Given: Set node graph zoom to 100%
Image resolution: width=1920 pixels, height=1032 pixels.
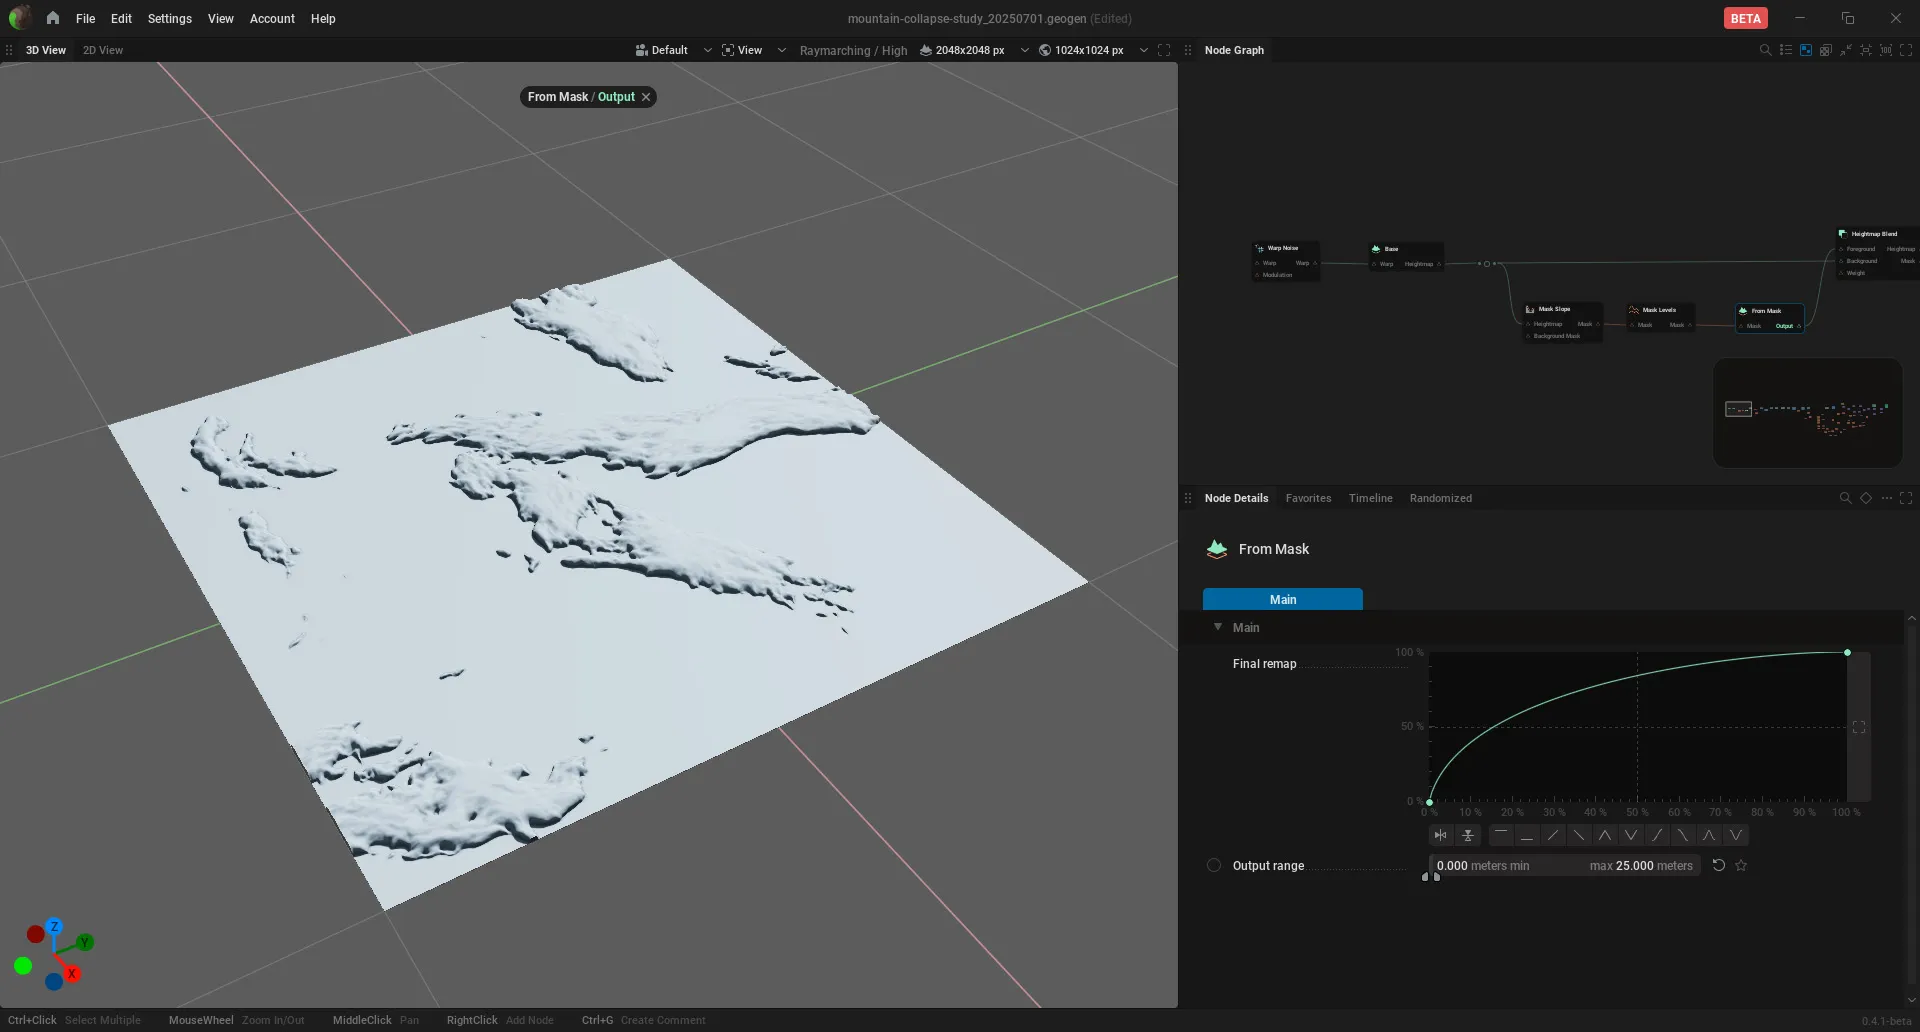Looking at the screenshot, I should (x=1886, y=50).
